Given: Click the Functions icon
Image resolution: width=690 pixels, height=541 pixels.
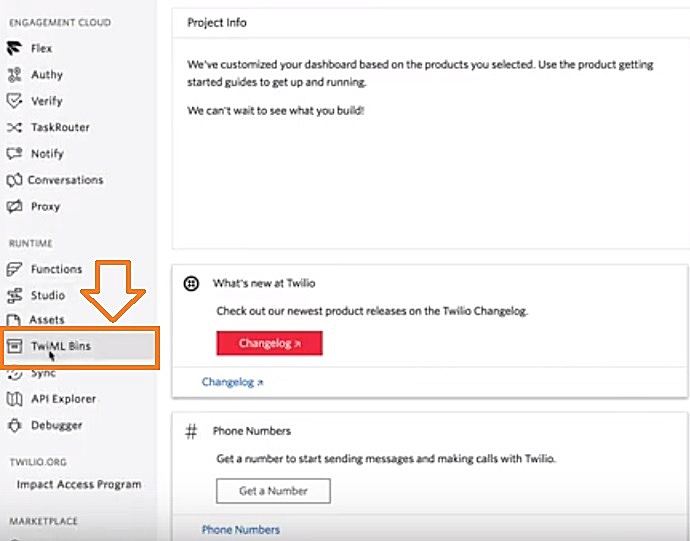Looking at the screenshot, I should tap(14, 269).
